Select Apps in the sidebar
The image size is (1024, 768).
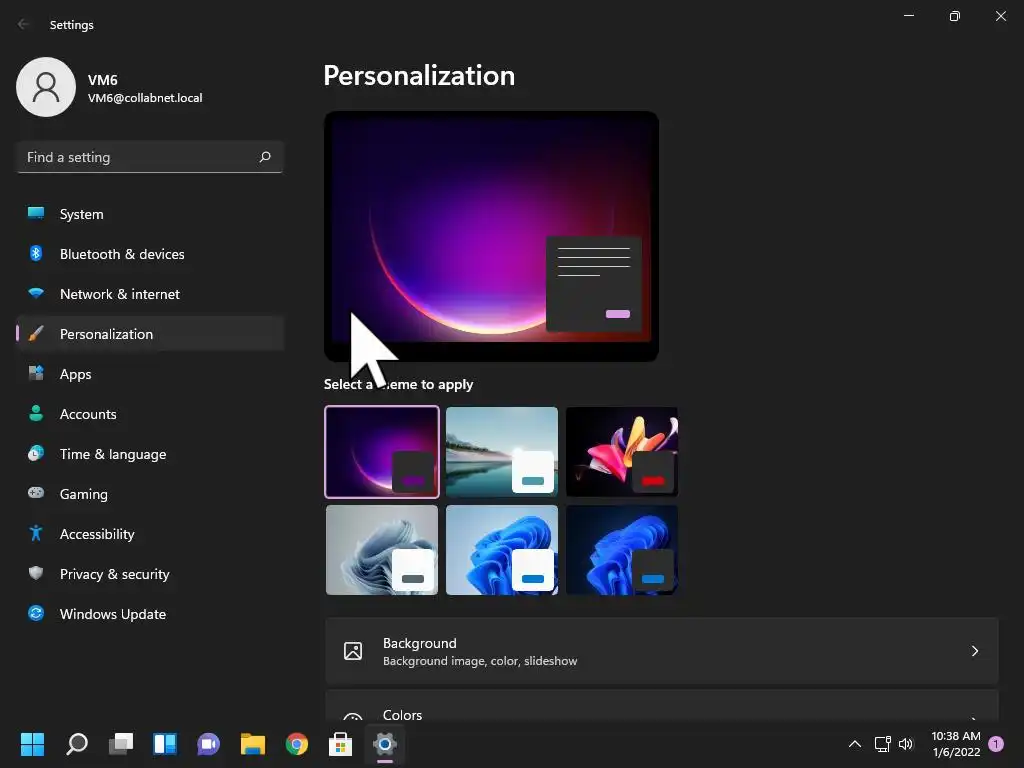[x=150, y=374]
